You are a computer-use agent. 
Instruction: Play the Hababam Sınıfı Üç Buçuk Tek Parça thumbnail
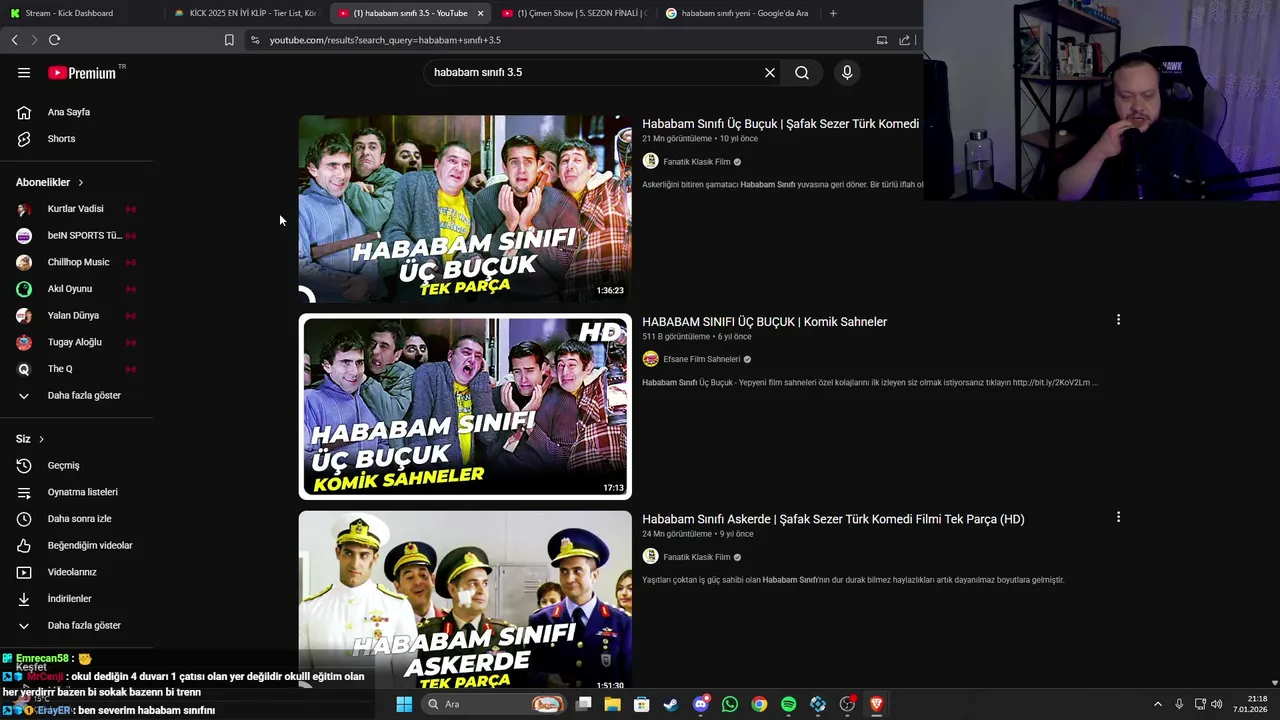465,209
